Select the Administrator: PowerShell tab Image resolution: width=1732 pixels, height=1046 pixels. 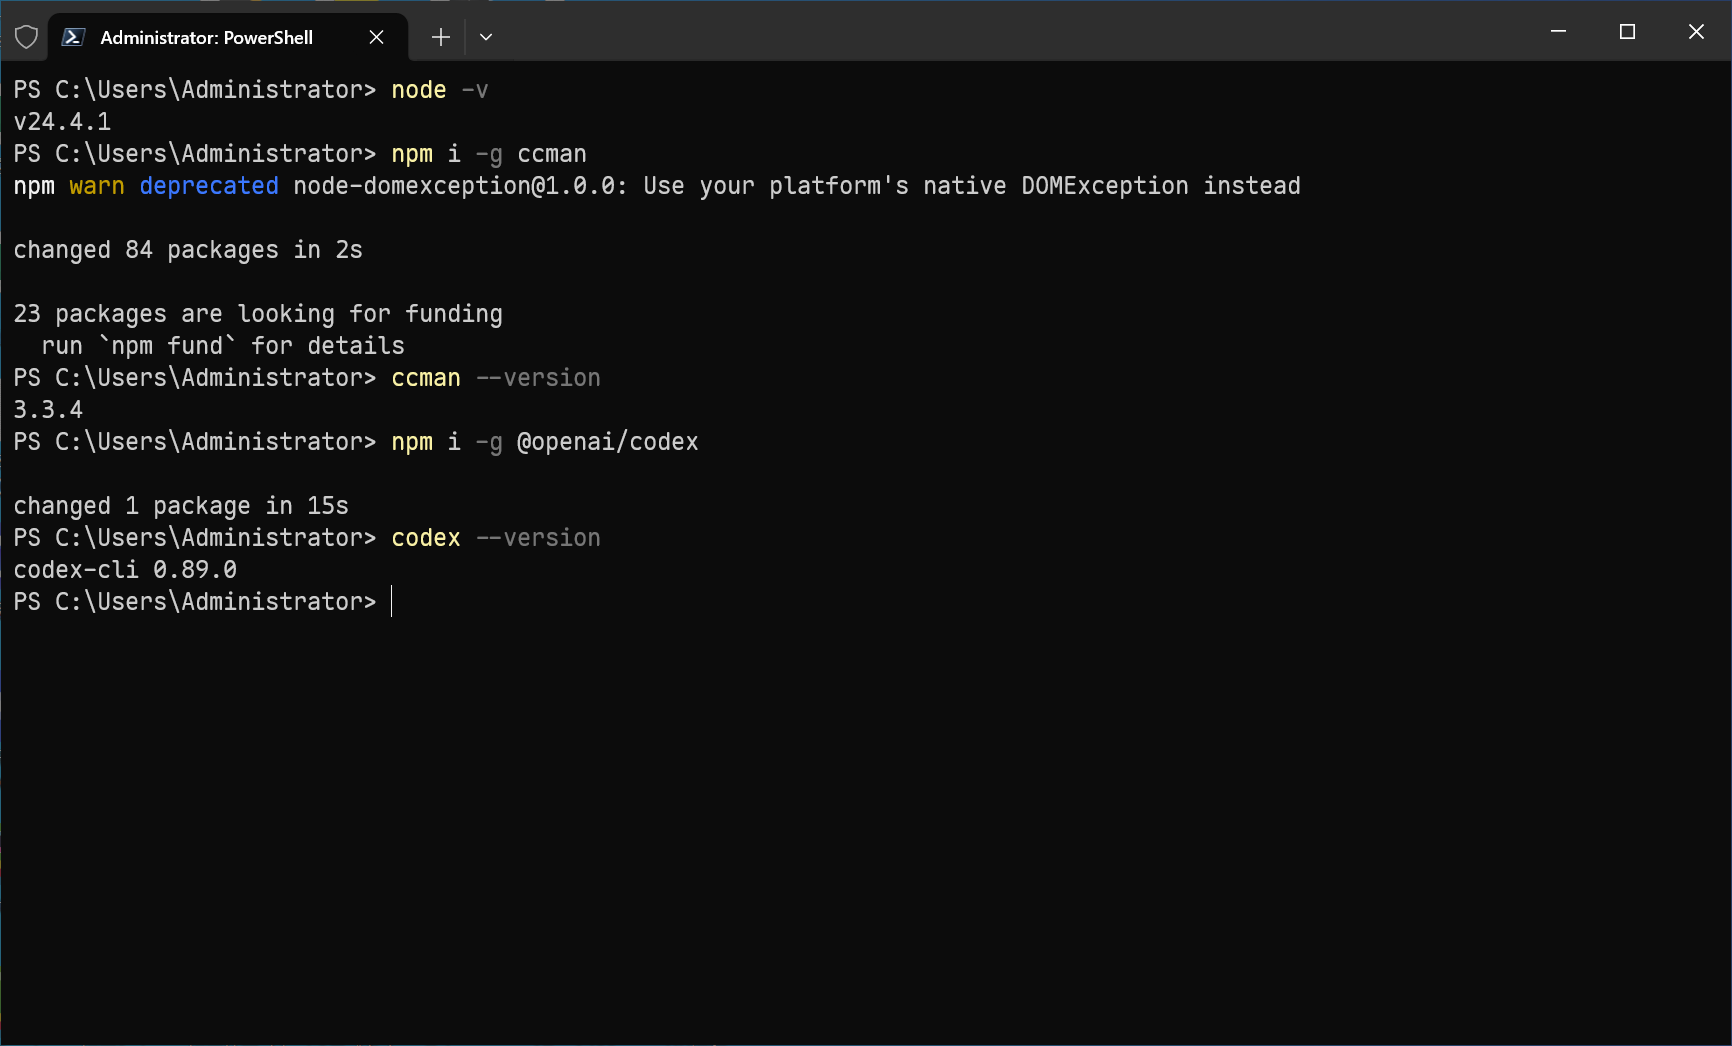tap(227, 37)
